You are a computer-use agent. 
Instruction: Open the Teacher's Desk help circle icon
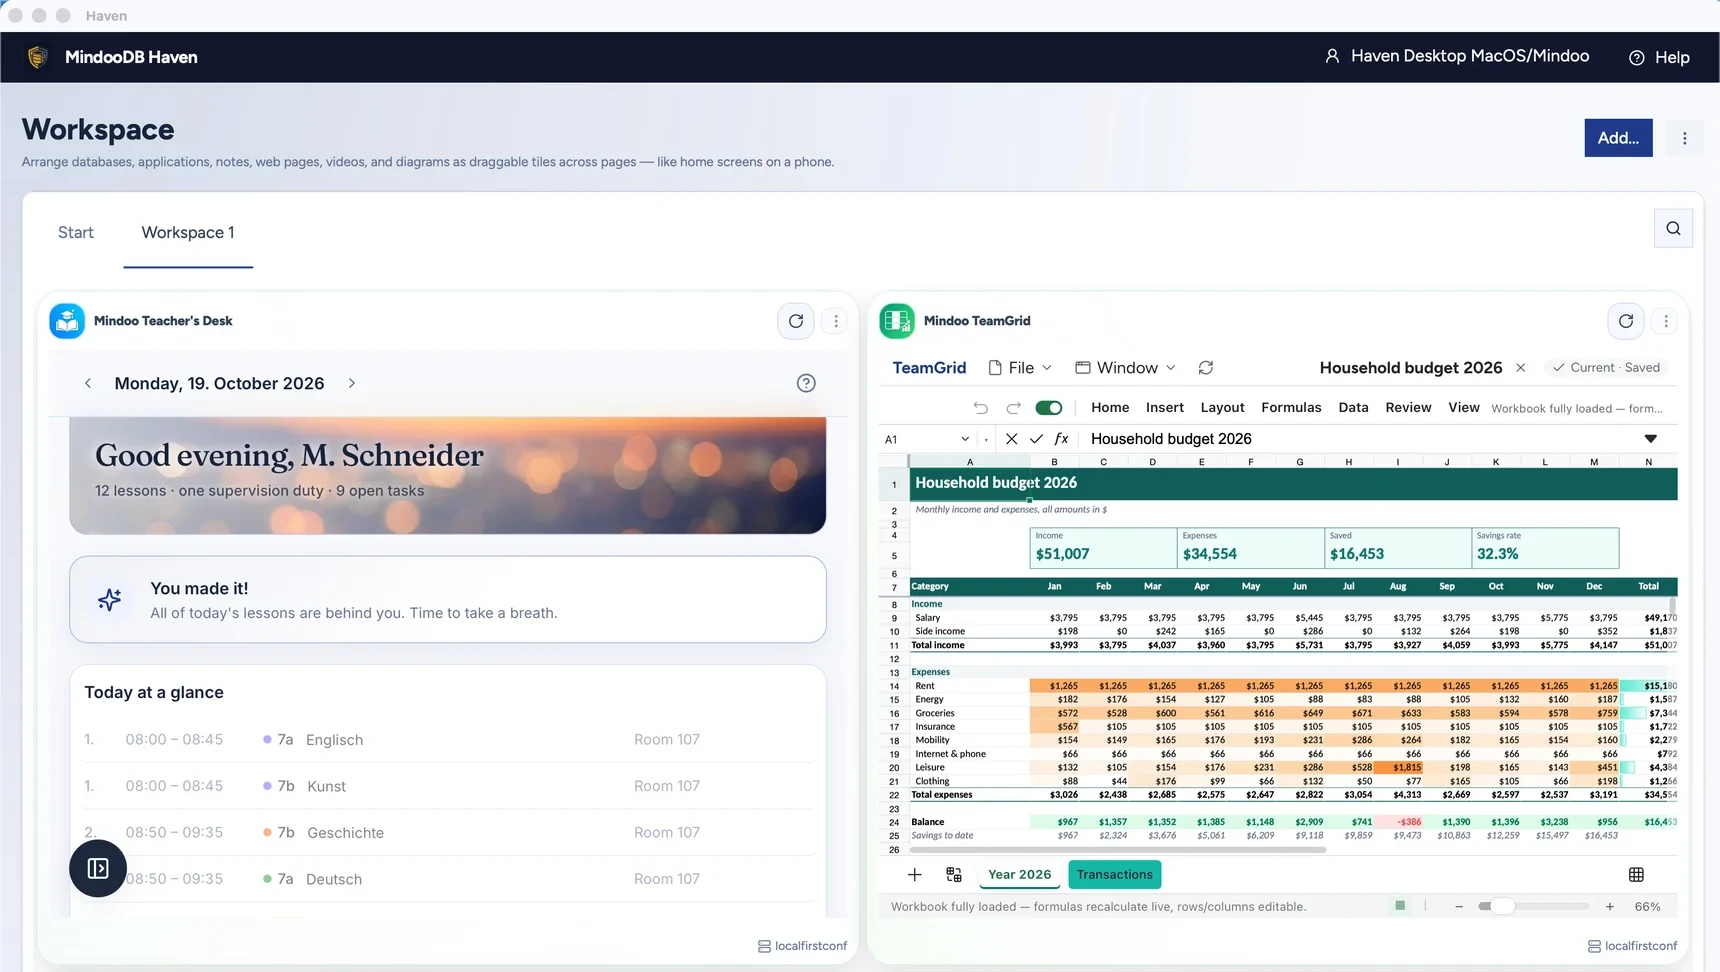(806, 383)
